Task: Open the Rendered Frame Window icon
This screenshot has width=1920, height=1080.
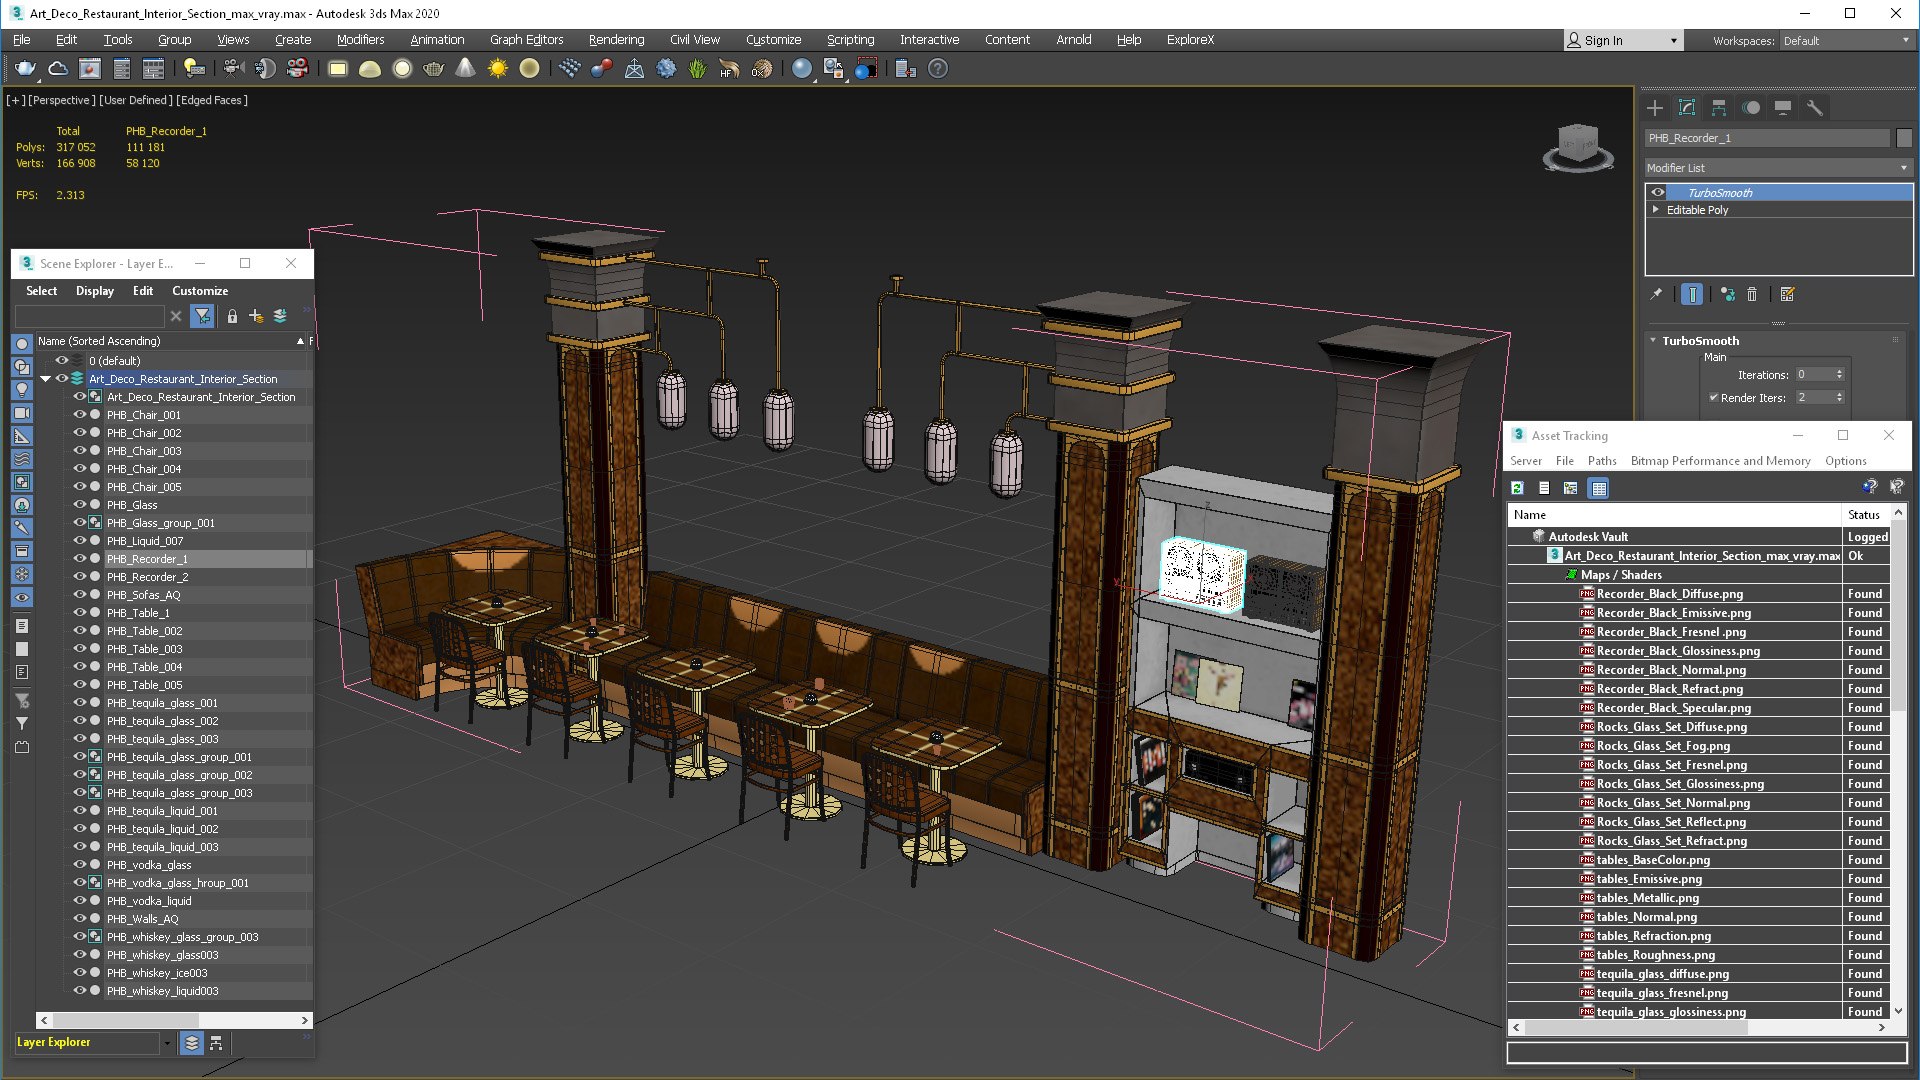Action: (90, 69)
